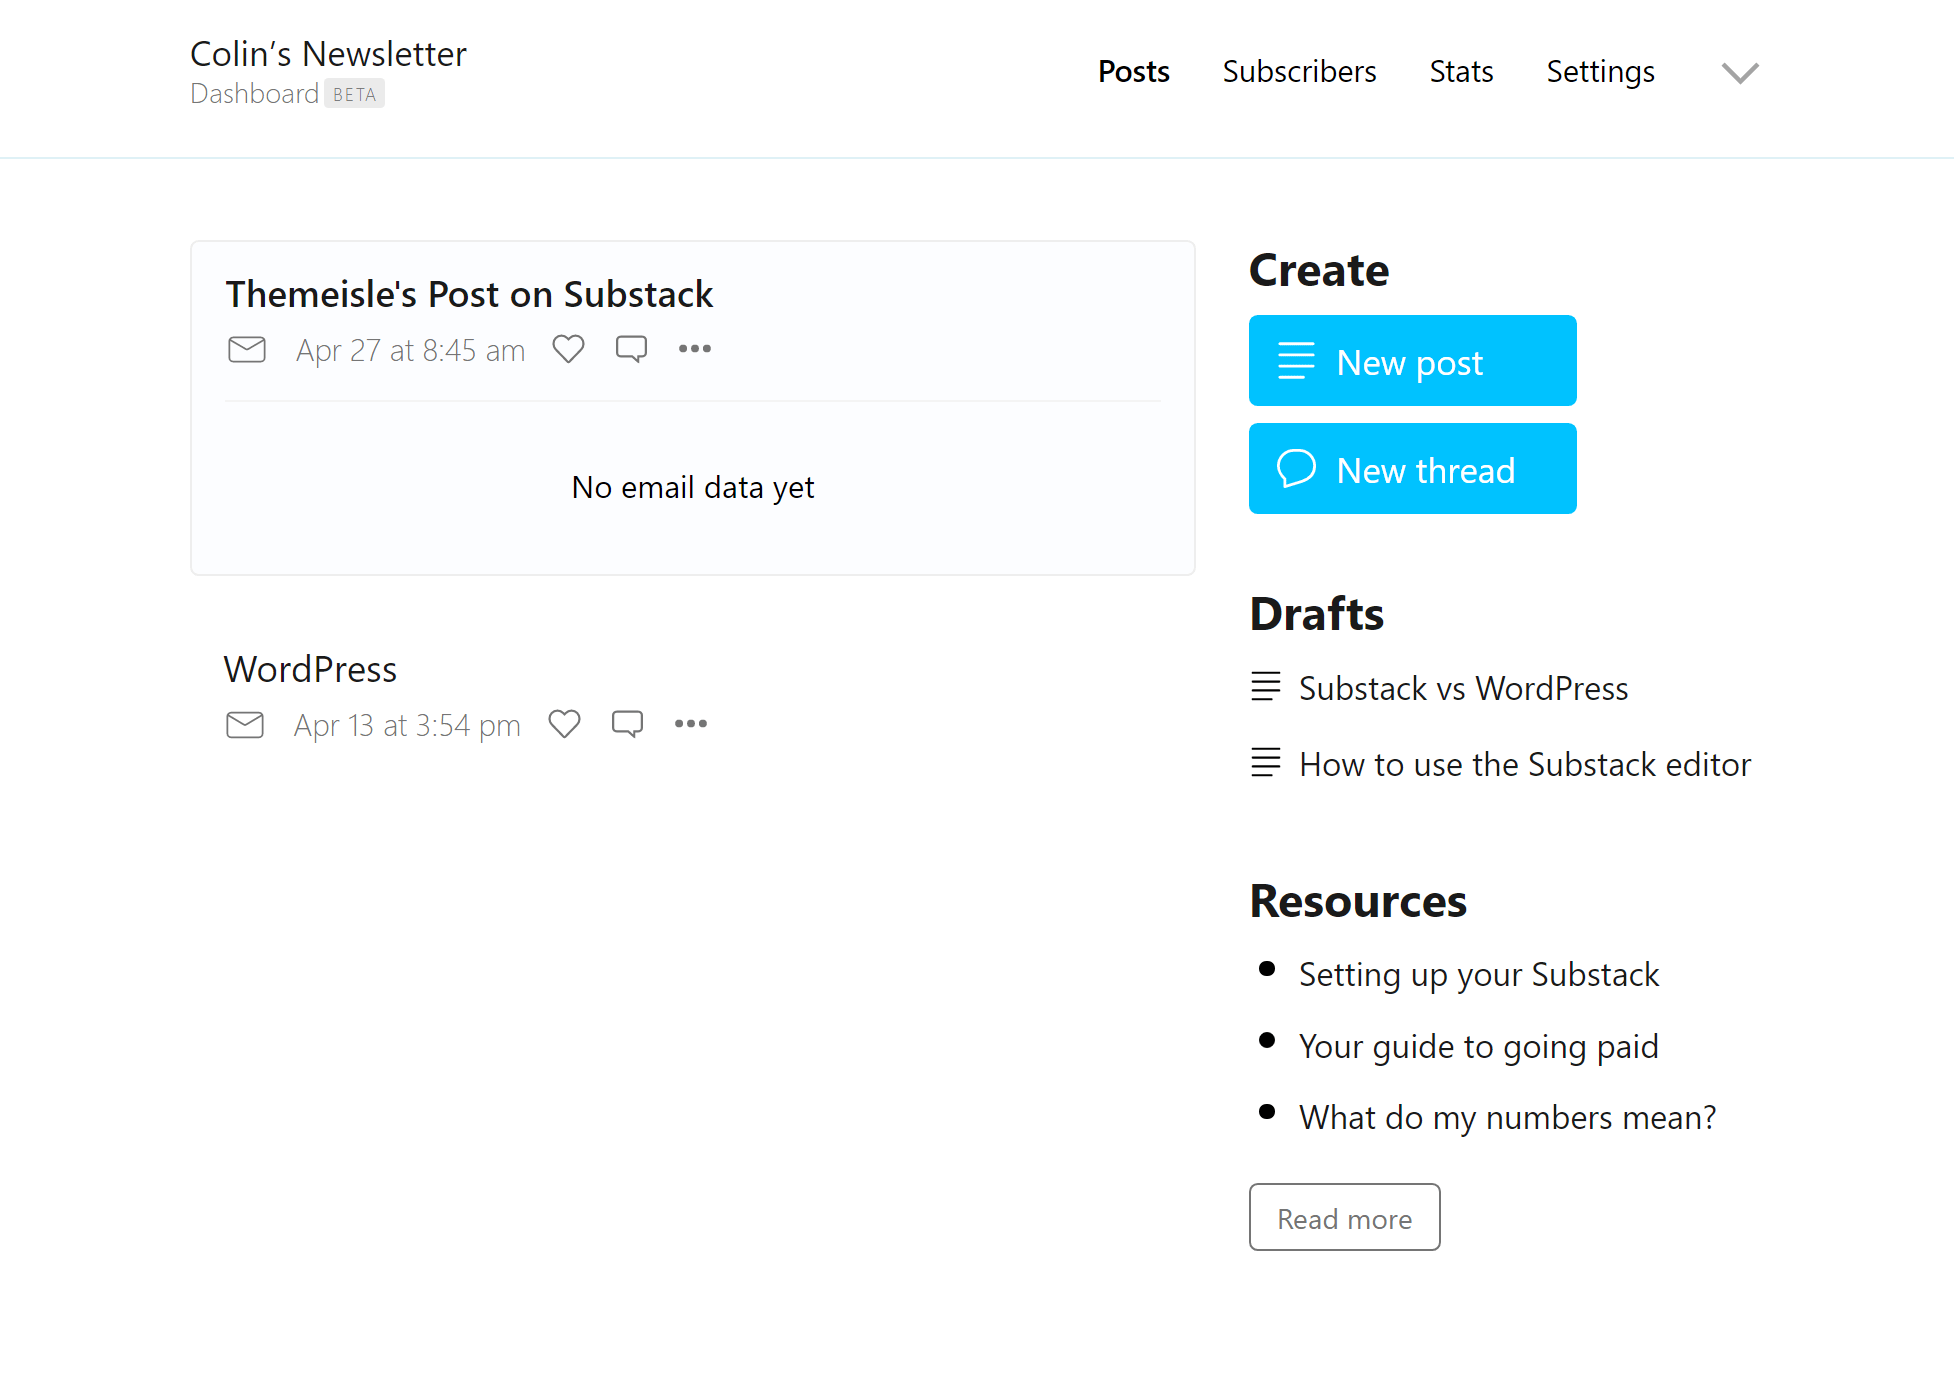Viewport: 1954px width, 1386px height.
Task: Click the three-dots menu on WordPress post
Action: [691, 724]
